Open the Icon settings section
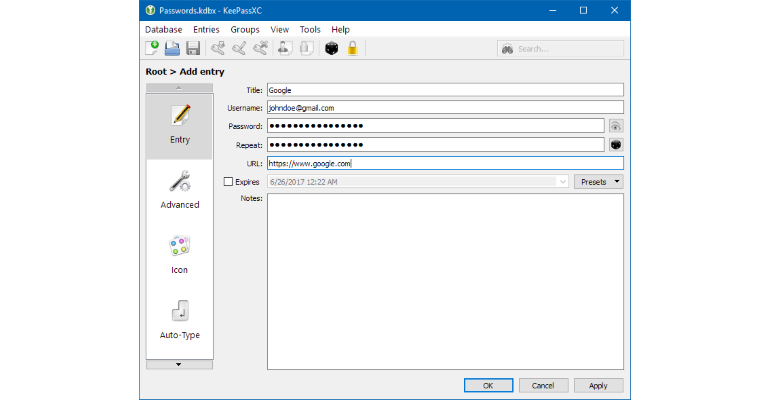 click(x=180, y=255)
